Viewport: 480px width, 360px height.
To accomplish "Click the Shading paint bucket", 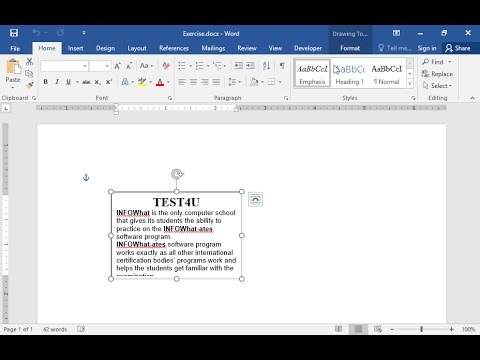I will pos(254,82).
